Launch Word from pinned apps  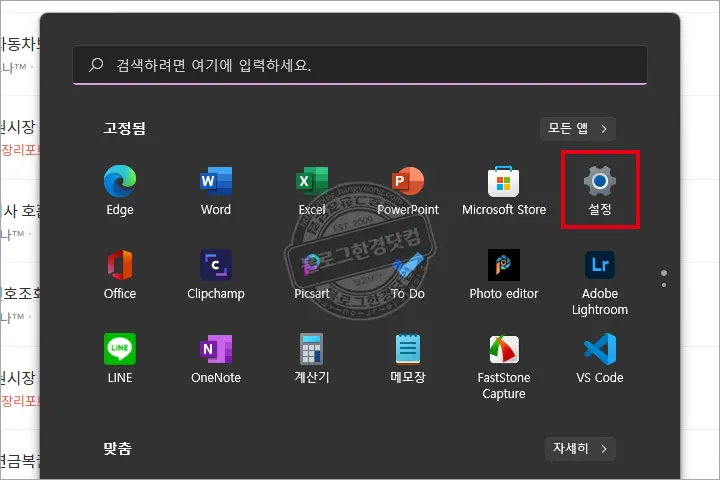216,190
